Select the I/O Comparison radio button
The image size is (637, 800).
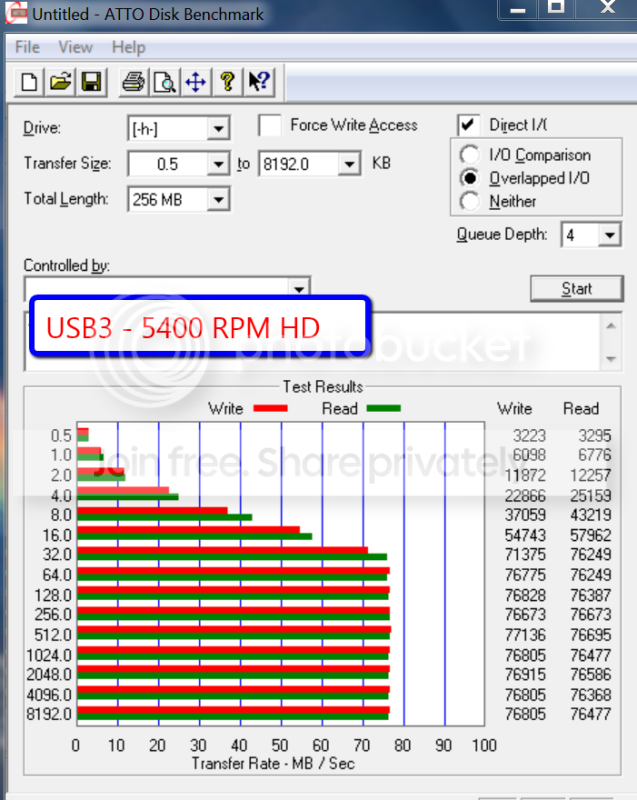[469, 155]
